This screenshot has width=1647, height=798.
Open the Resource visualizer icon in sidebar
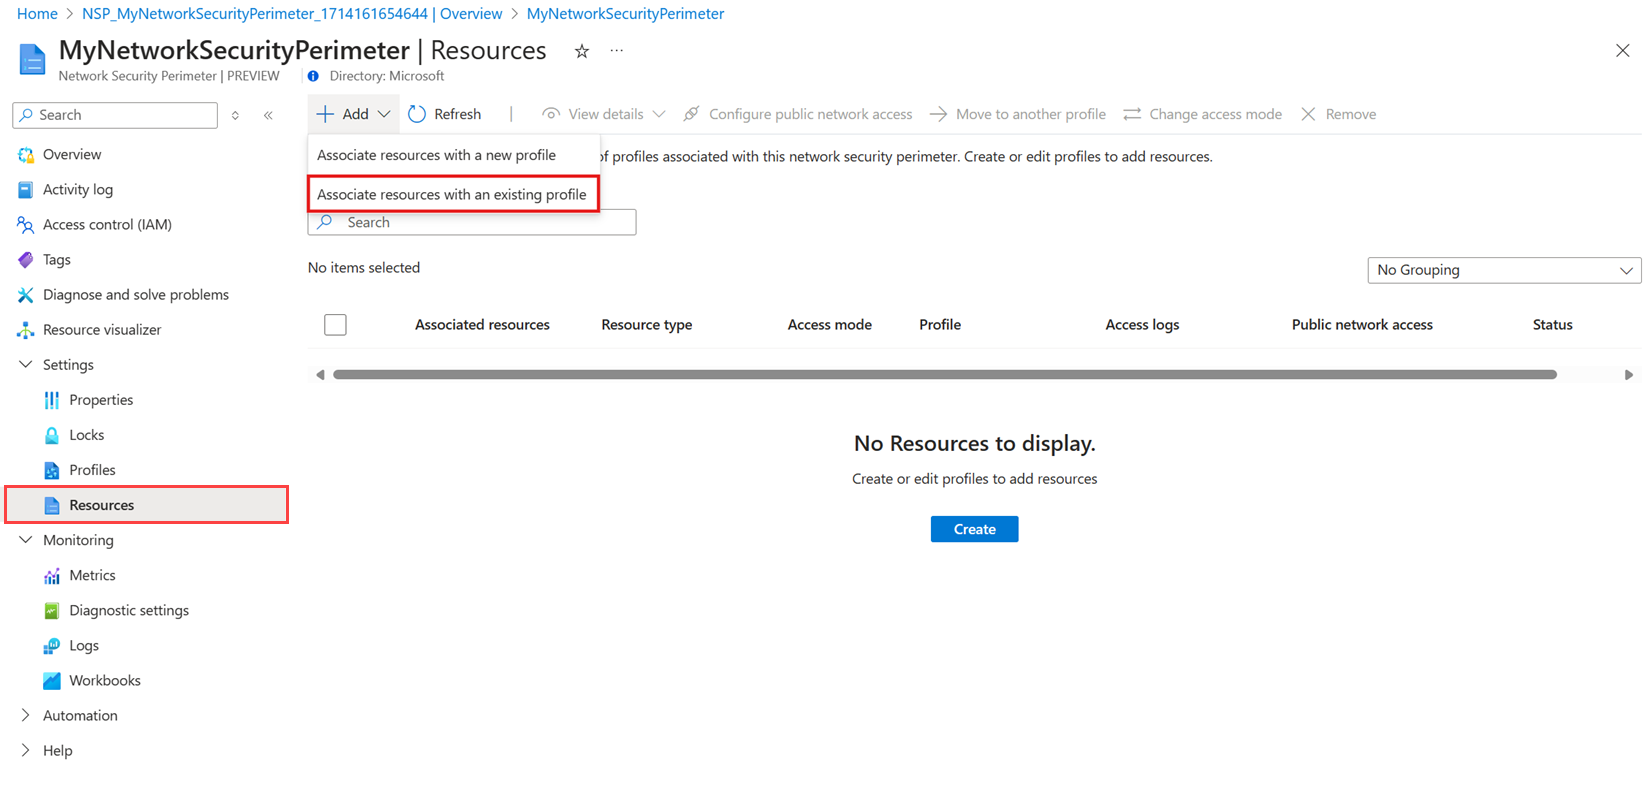coord(26,330)
